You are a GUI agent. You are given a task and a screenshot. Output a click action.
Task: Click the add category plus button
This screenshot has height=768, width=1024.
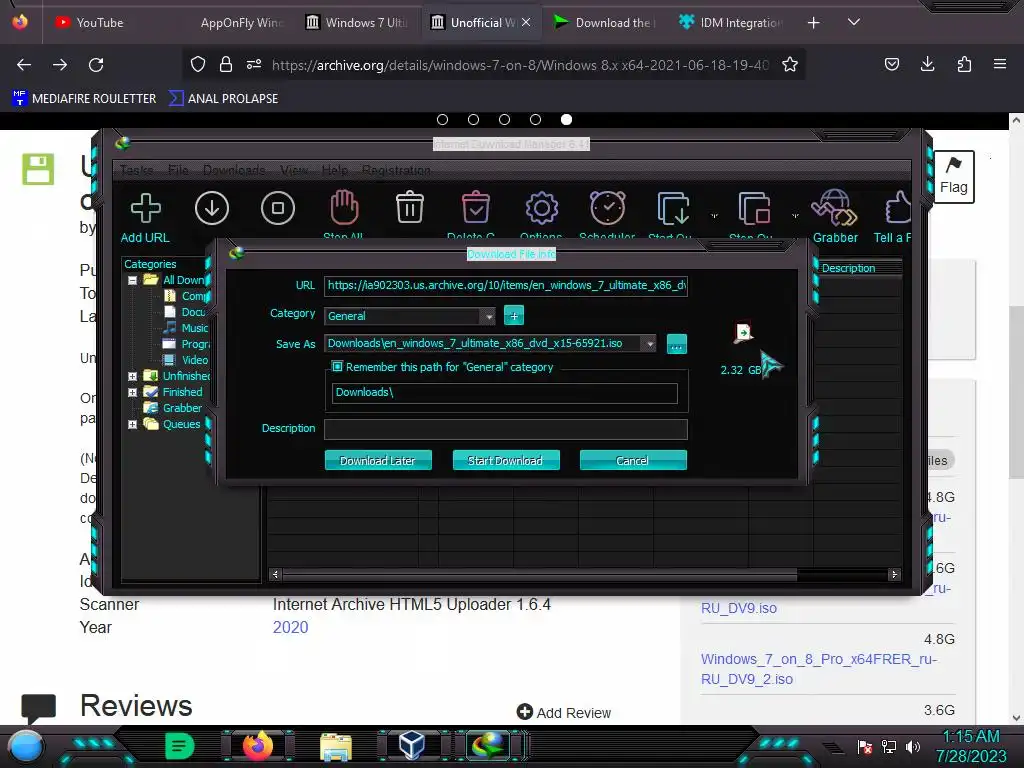[514, 316]
